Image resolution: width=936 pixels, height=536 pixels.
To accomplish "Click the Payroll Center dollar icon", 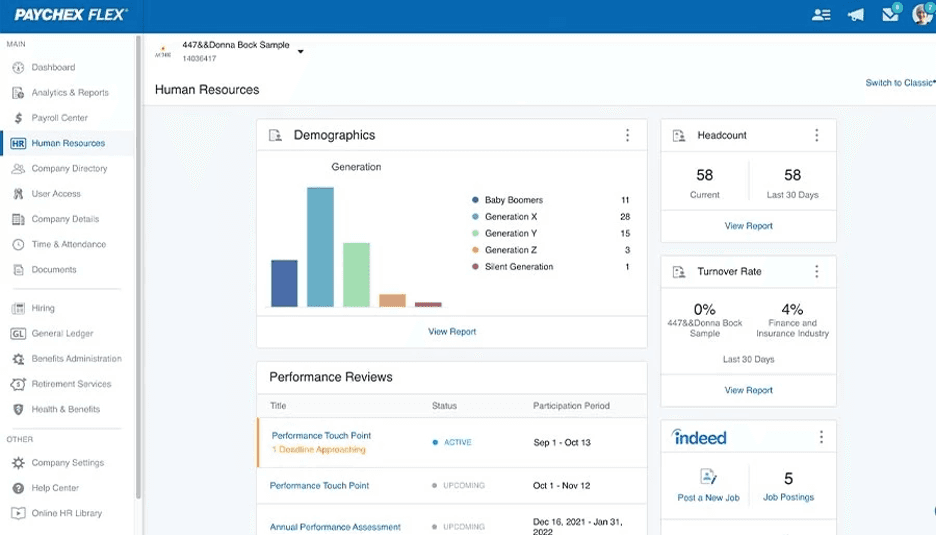I will (x=18, y=118).
